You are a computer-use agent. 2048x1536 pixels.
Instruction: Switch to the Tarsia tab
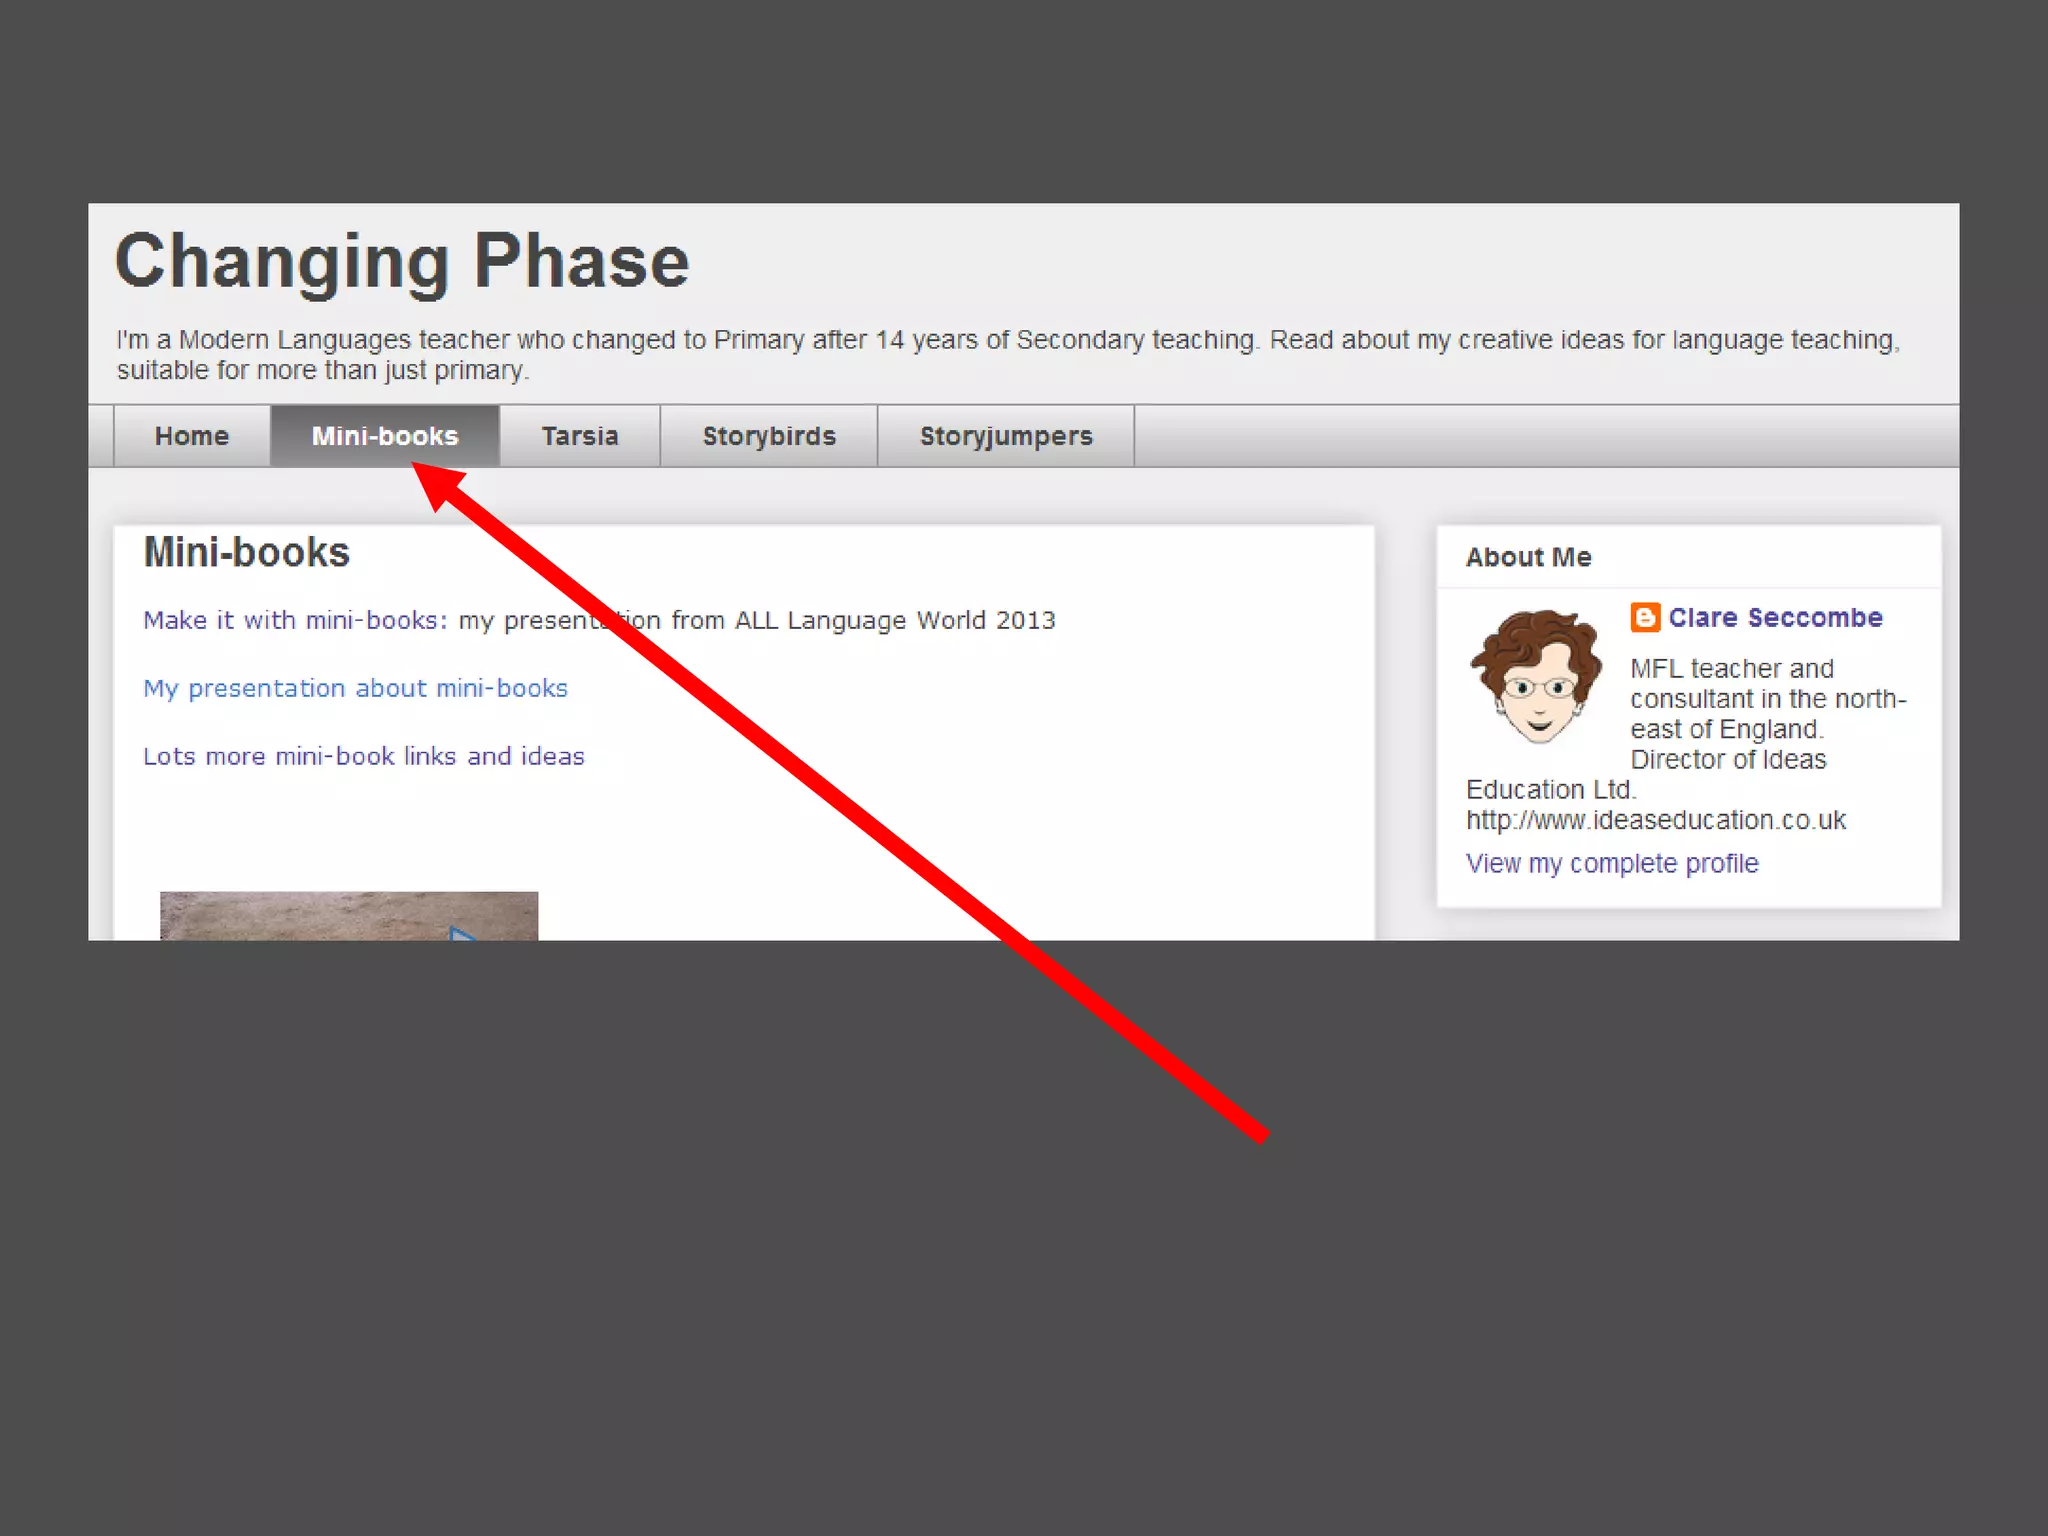coord(579,436)
